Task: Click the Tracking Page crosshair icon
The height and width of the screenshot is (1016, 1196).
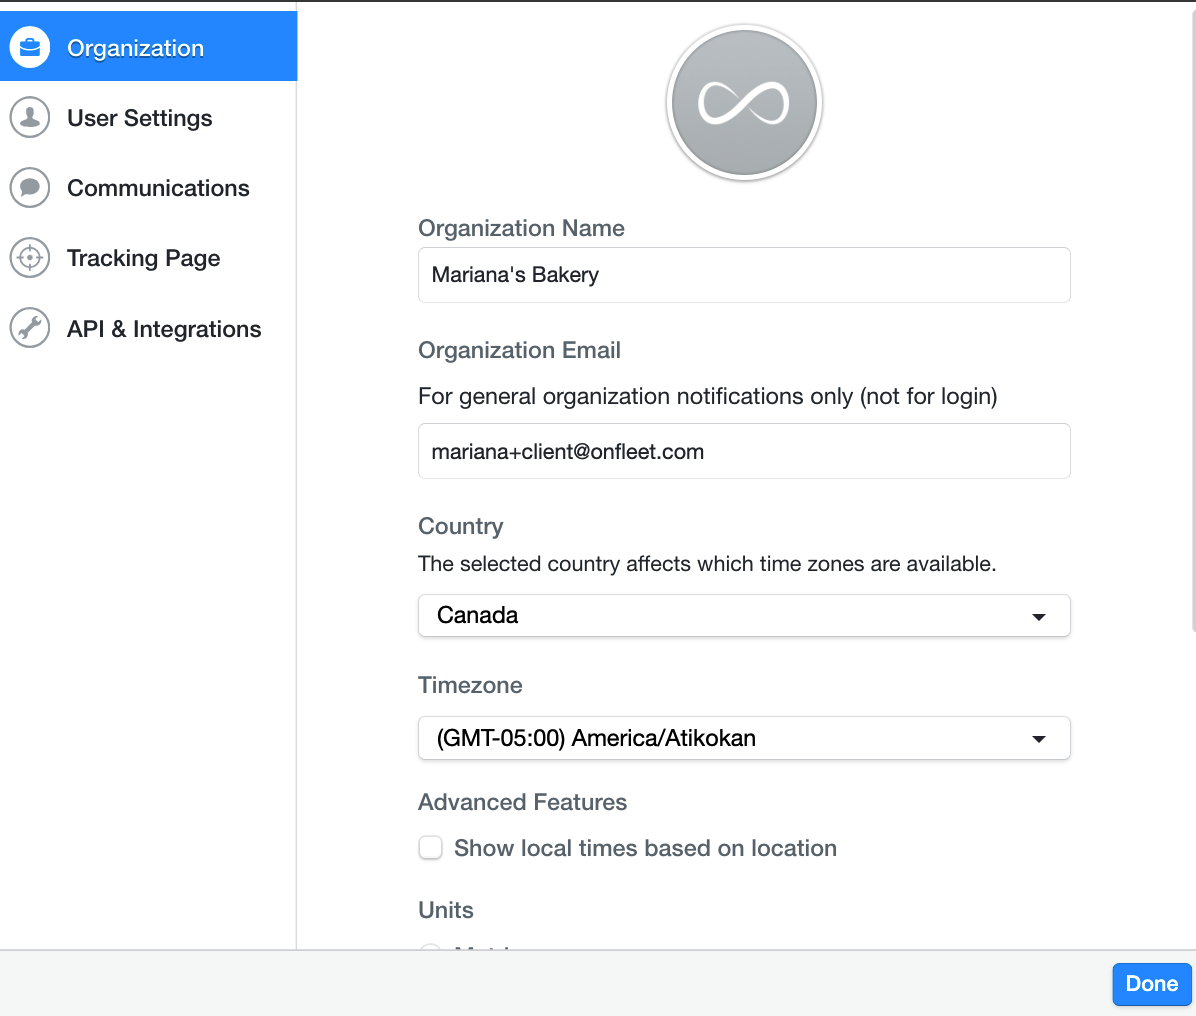Action: [30, 258]
